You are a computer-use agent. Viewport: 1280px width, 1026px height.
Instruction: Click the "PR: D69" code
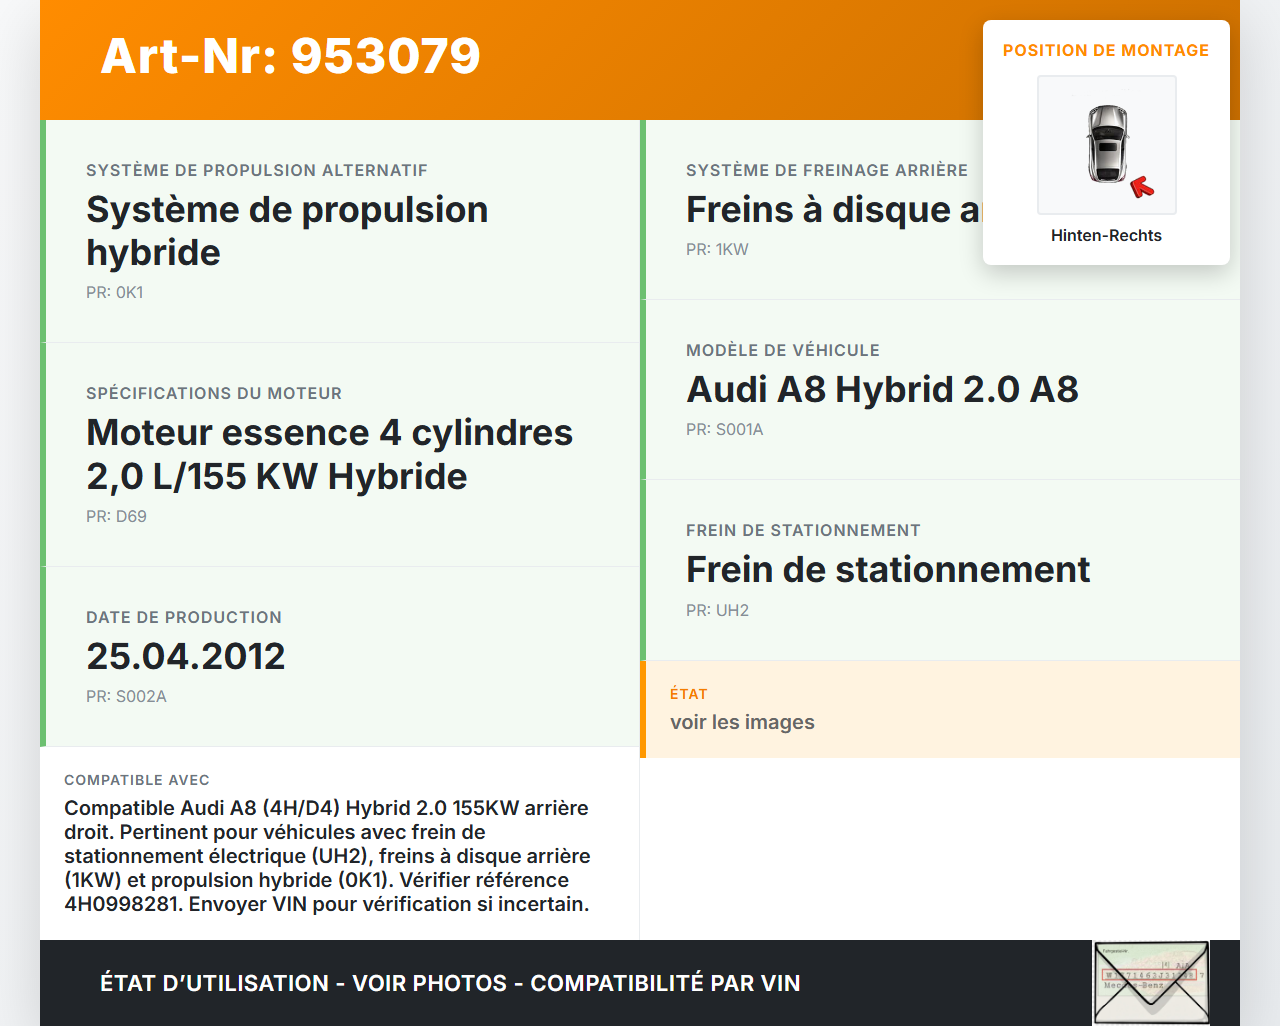tap(116, 516)
